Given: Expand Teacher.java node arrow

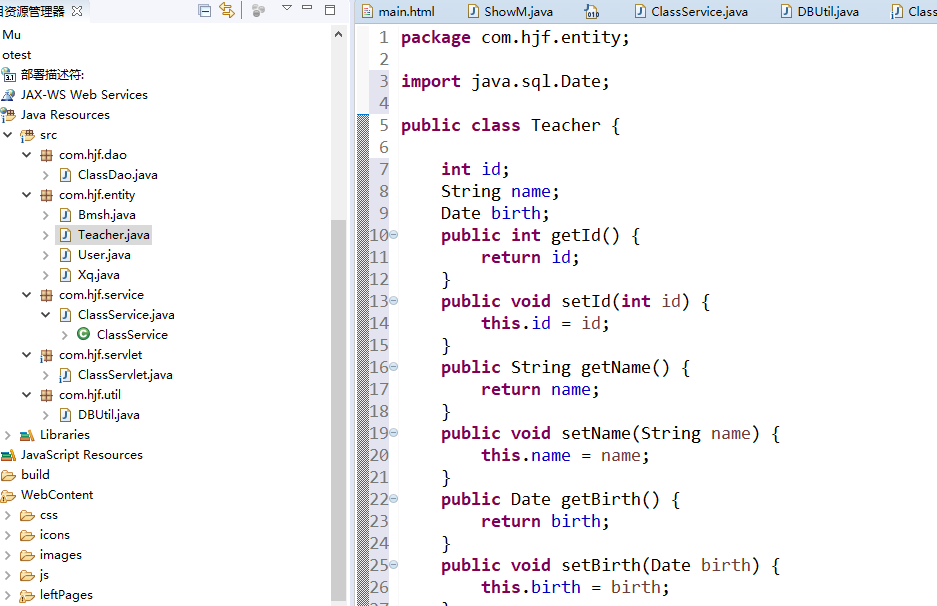Looking at the screenshot, I should [x=45, y=235].
